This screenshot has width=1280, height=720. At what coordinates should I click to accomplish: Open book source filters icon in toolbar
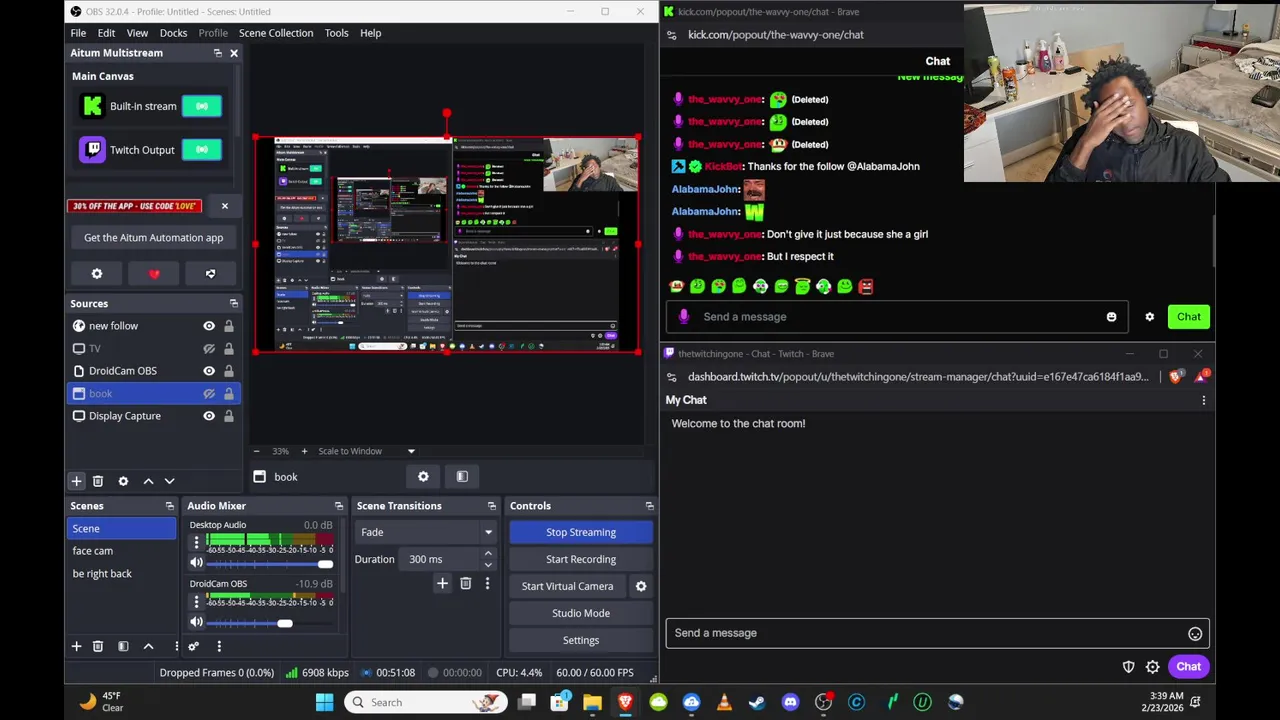pos(462,477)
